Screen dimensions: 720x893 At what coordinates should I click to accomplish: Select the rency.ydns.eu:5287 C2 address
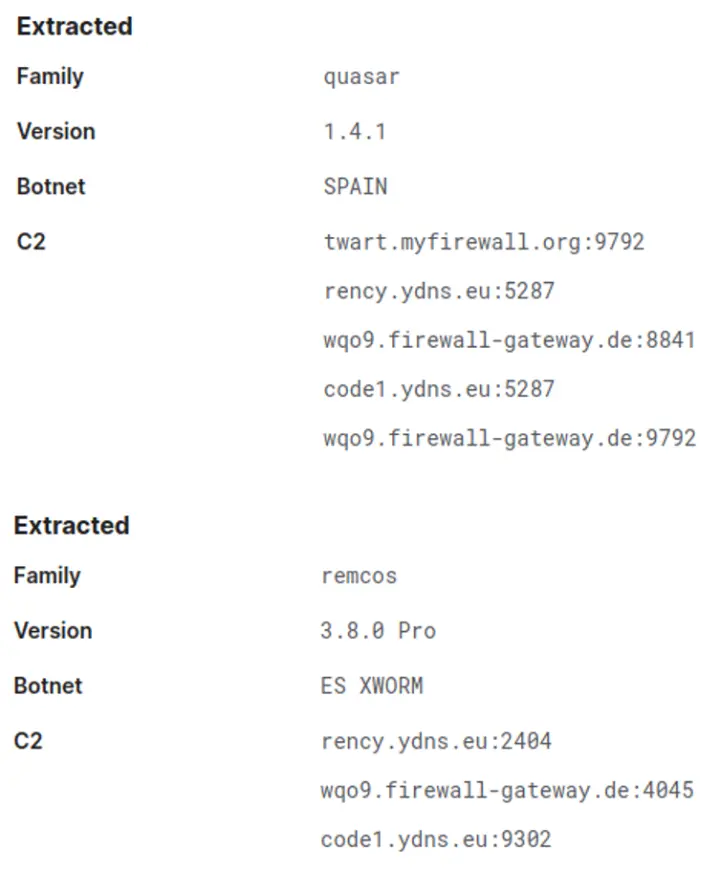[439, 291]
